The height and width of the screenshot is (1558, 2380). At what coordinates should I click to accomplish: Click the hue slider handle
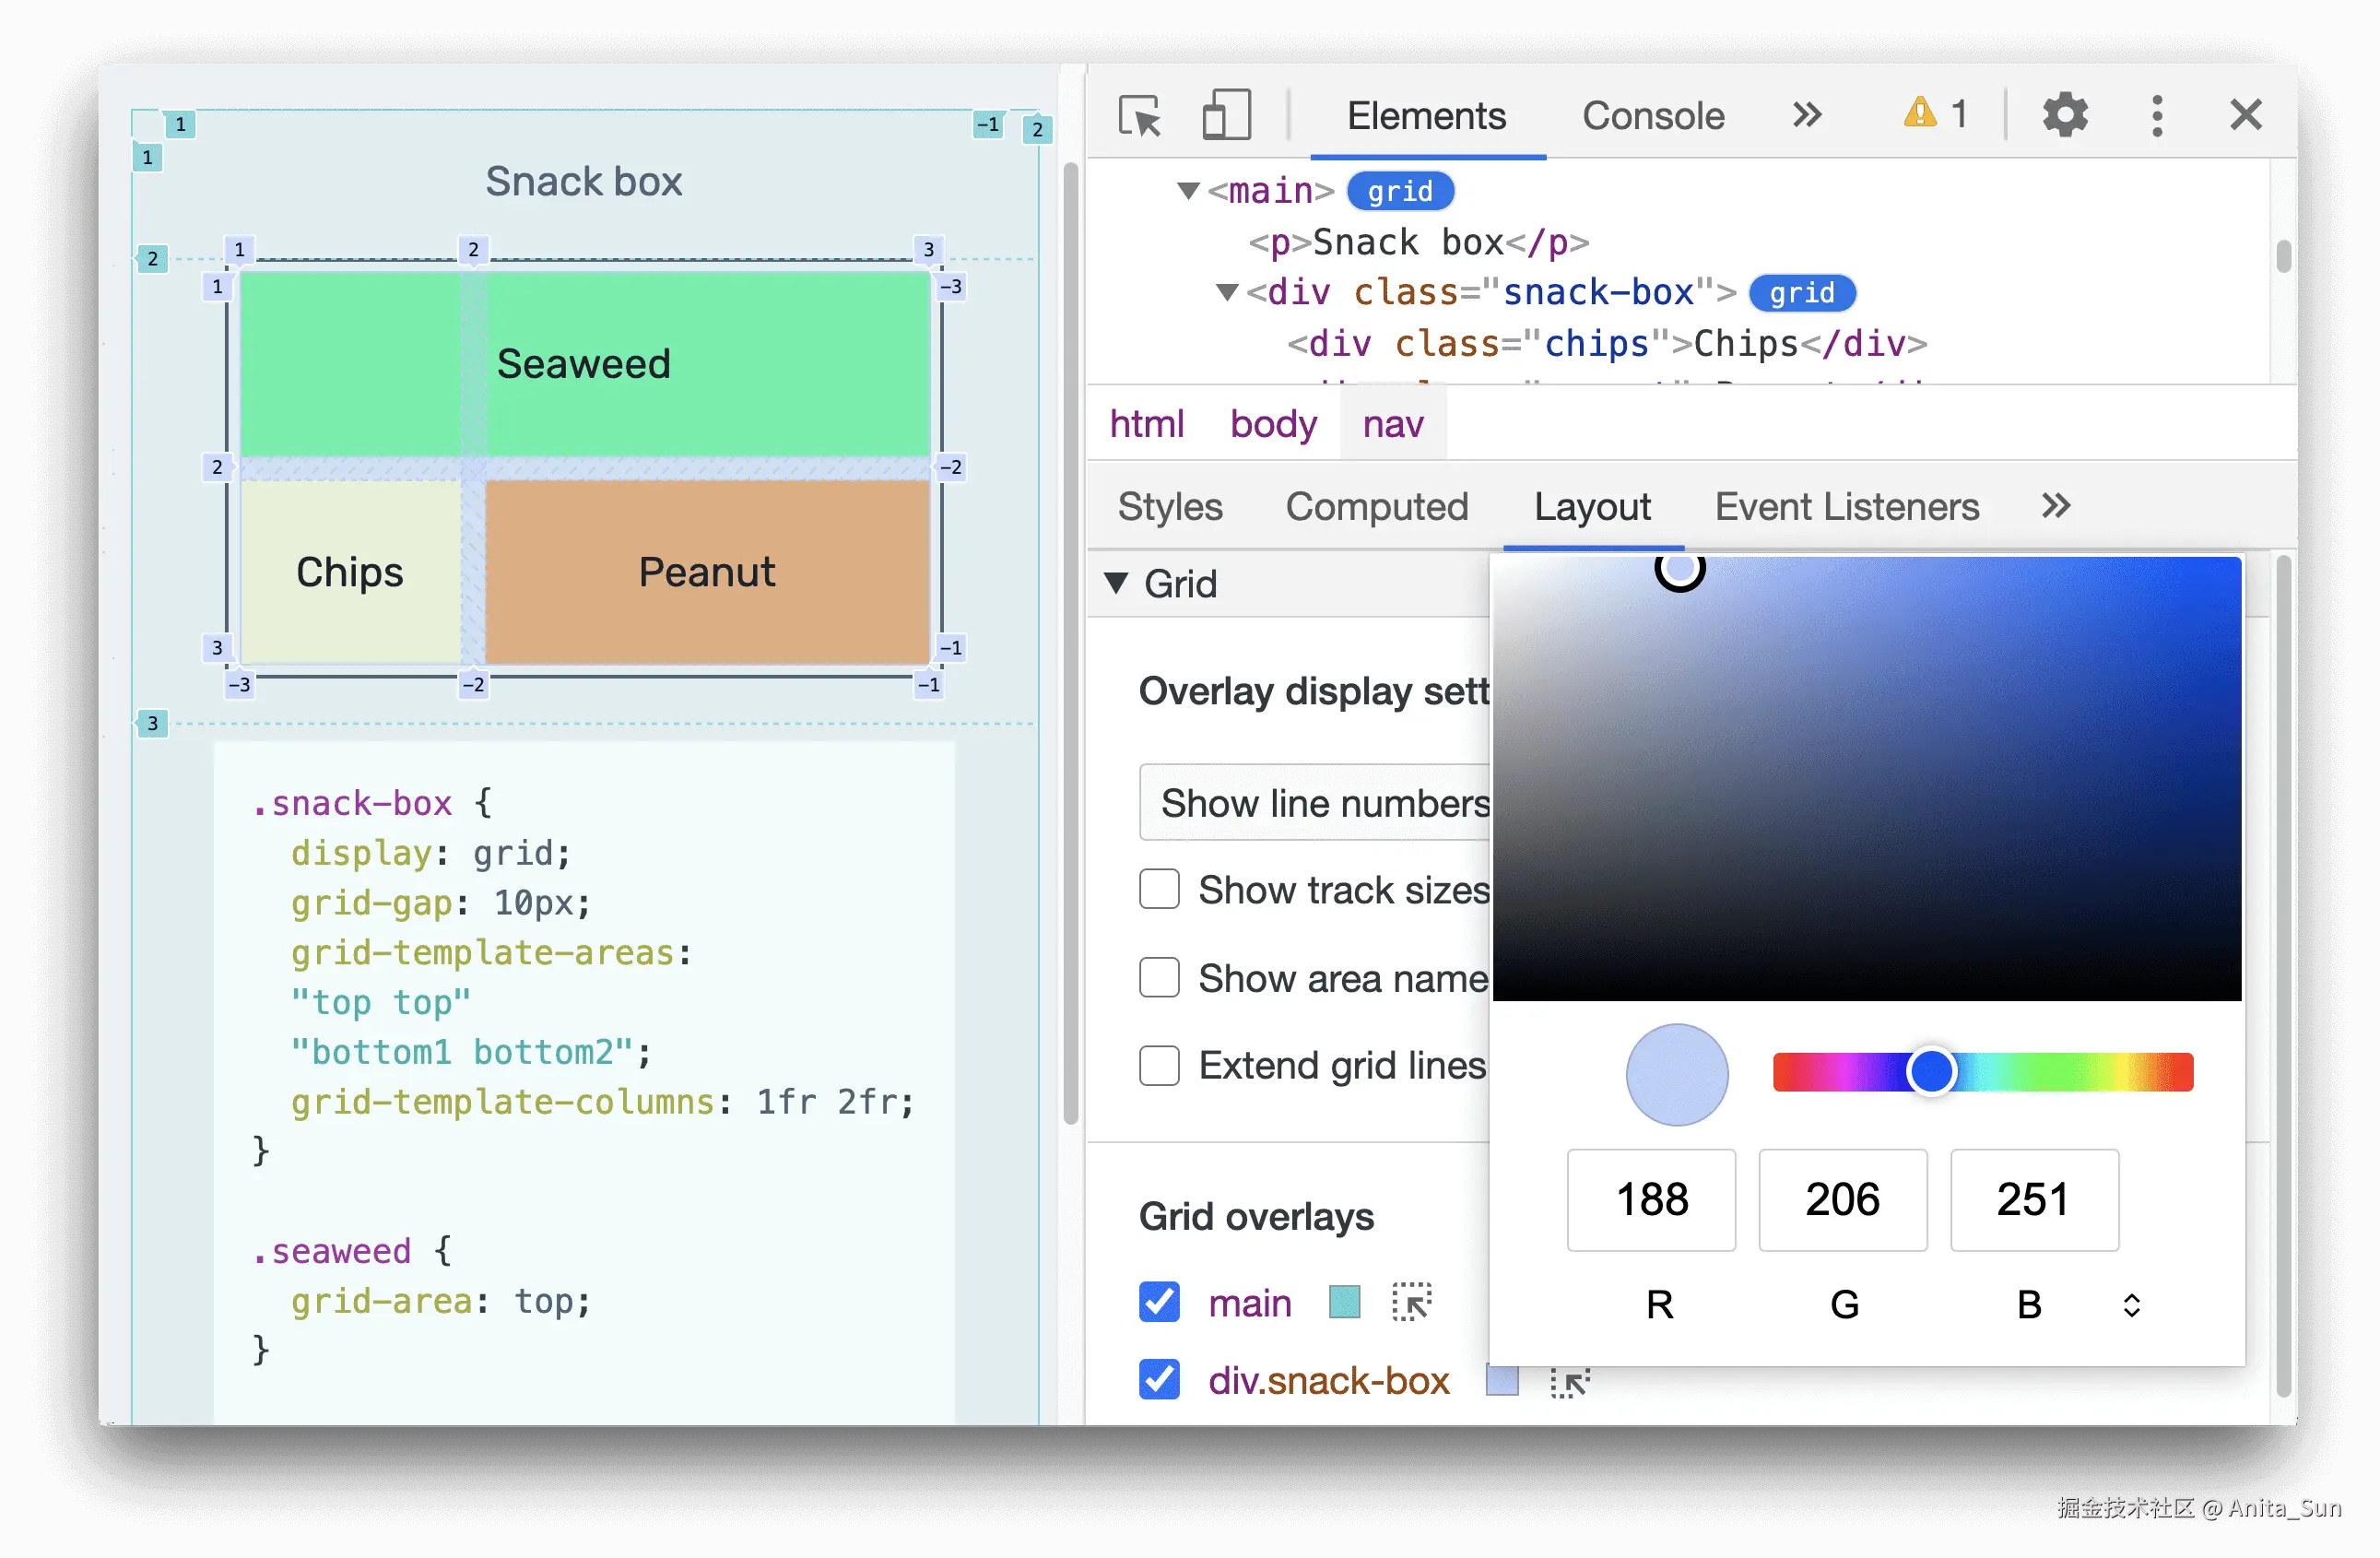(x=1930, y=1072)
